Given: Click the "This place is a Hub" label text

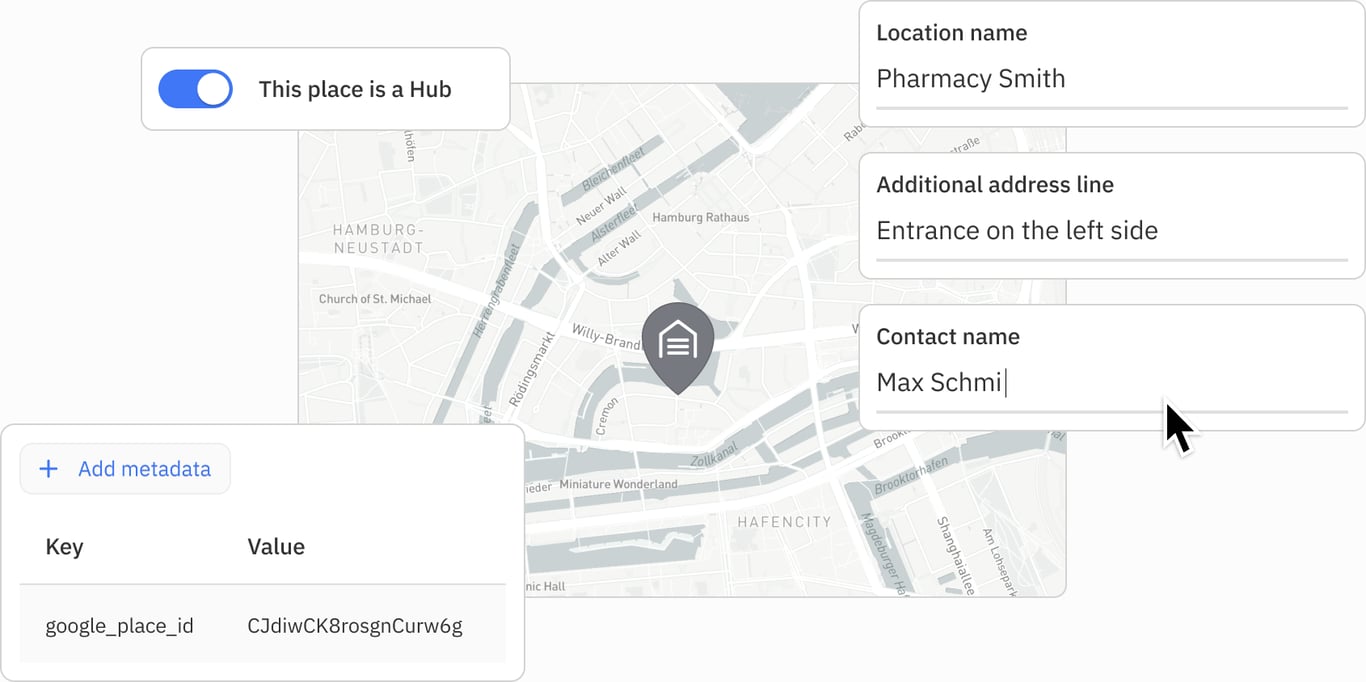Looking at the screenshot, I should 355,89.
